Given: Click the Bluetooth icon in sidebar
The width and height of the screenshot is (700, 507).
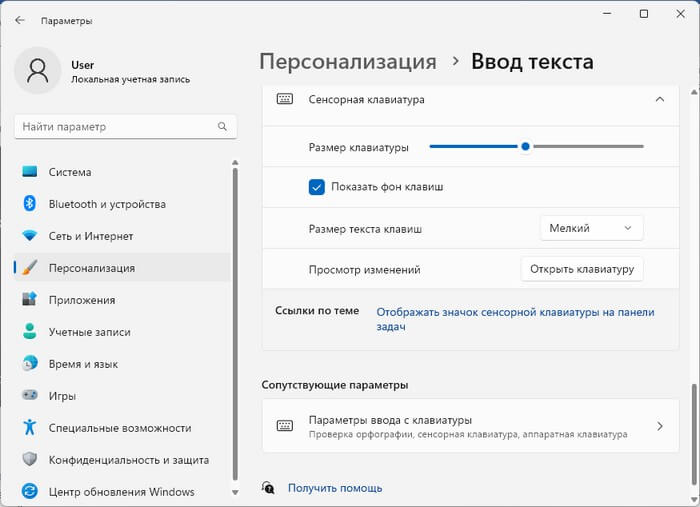Looking at the screenshot, I should [x=29, y=204].
